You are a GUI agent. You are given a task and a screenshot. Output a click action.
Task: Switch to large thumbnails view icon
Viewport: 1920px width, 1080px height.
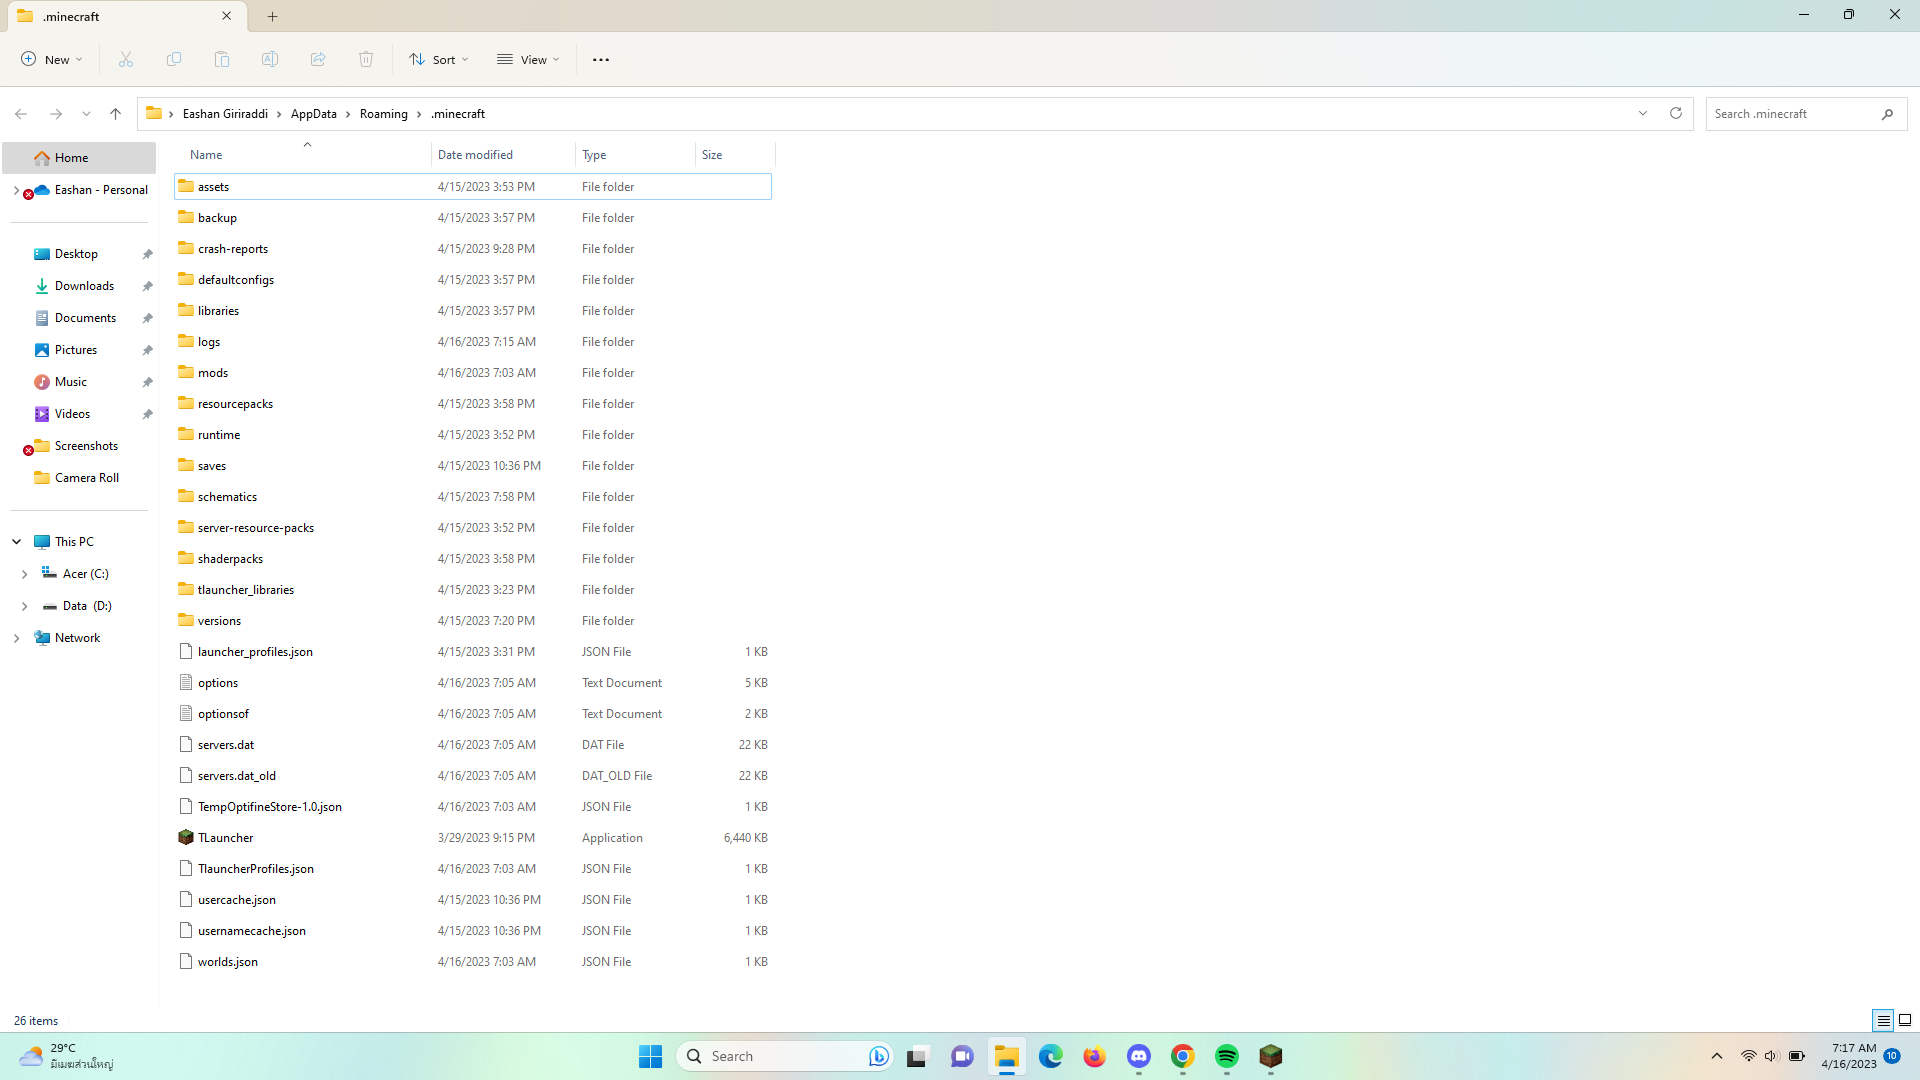click(x=1905, y=1020)
